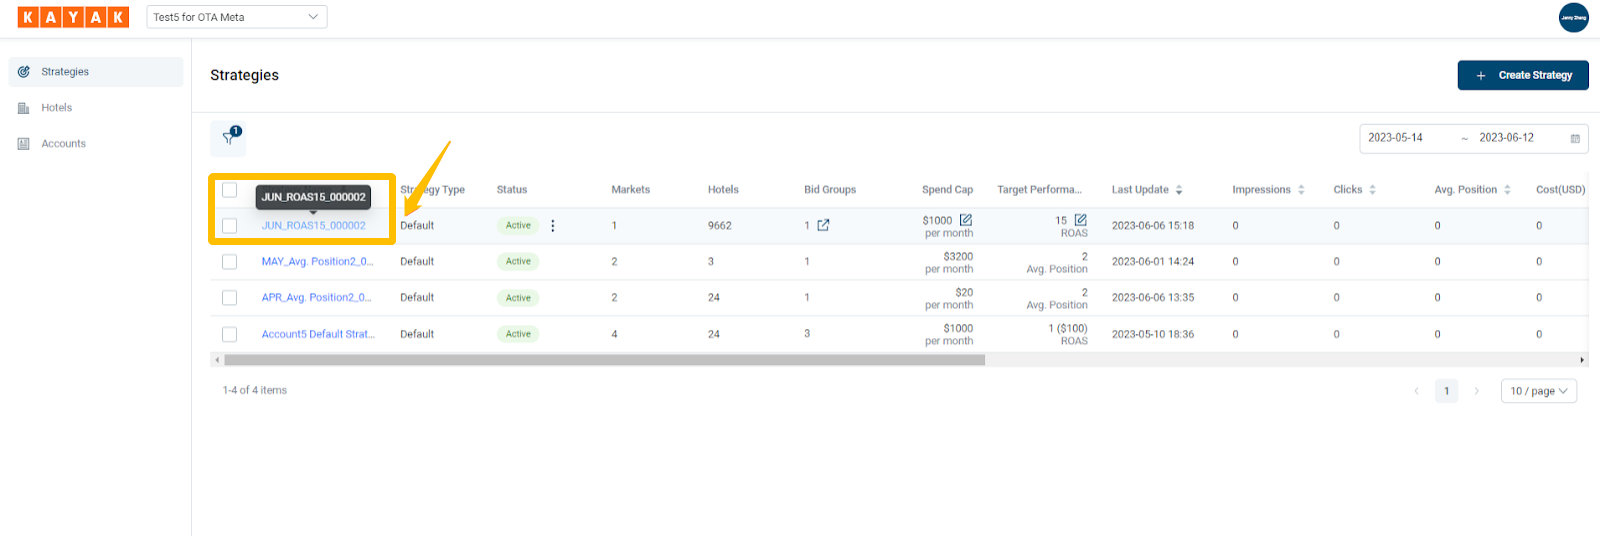Open the calendar icon in date range
The image size is (1600, 536).
[1575, 138]
